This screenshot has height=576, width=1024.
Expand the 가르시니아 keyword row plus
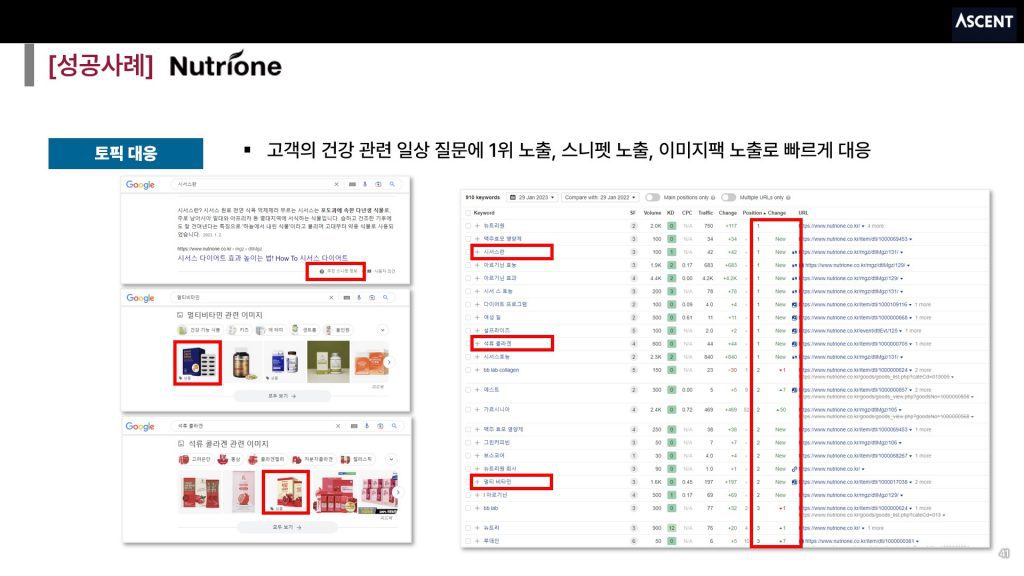(477, 409)
